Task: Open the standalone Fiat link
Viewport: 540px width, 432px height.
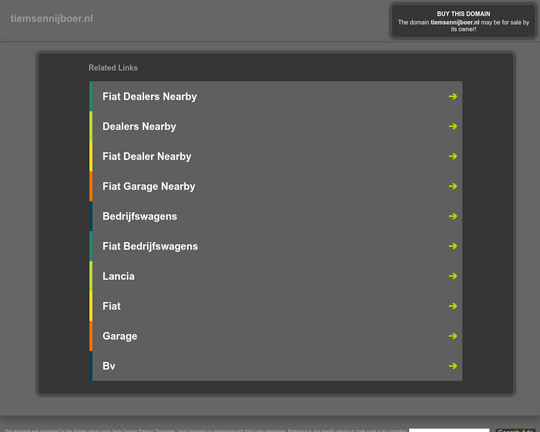Action: pos(112,306)
